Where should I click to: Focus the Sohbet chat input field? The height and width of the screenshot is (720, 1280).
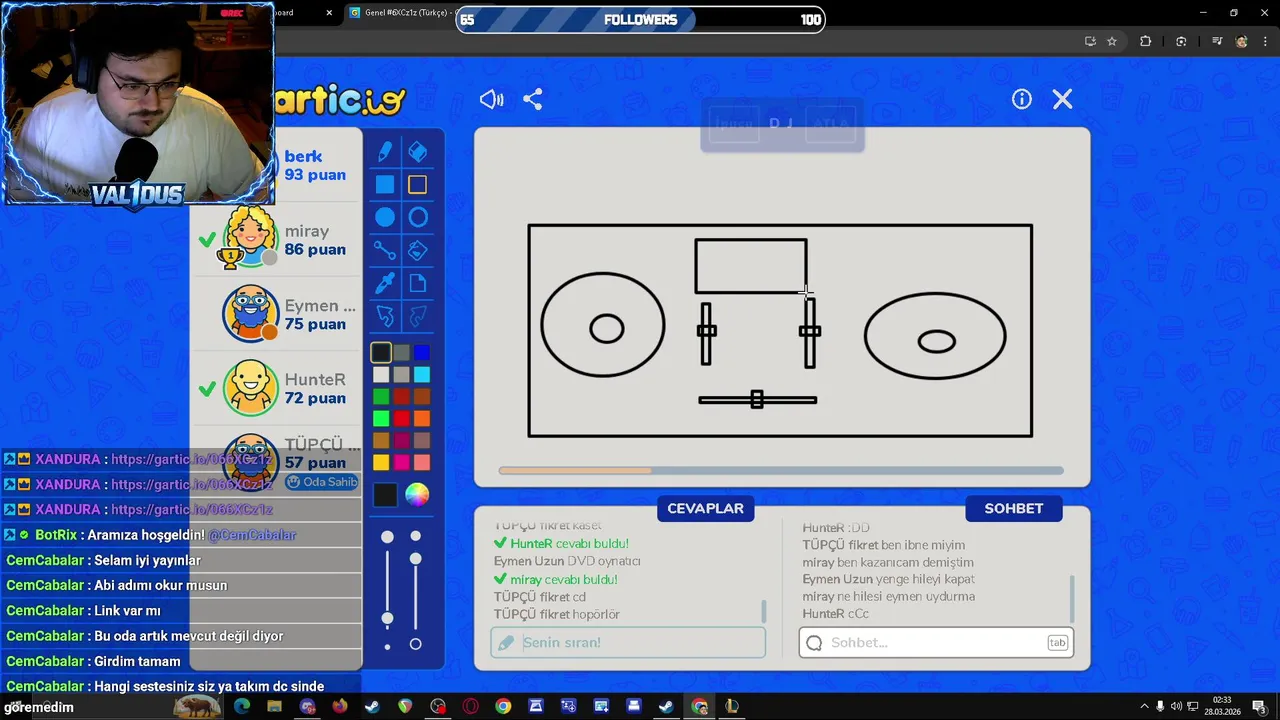(936, 642)
